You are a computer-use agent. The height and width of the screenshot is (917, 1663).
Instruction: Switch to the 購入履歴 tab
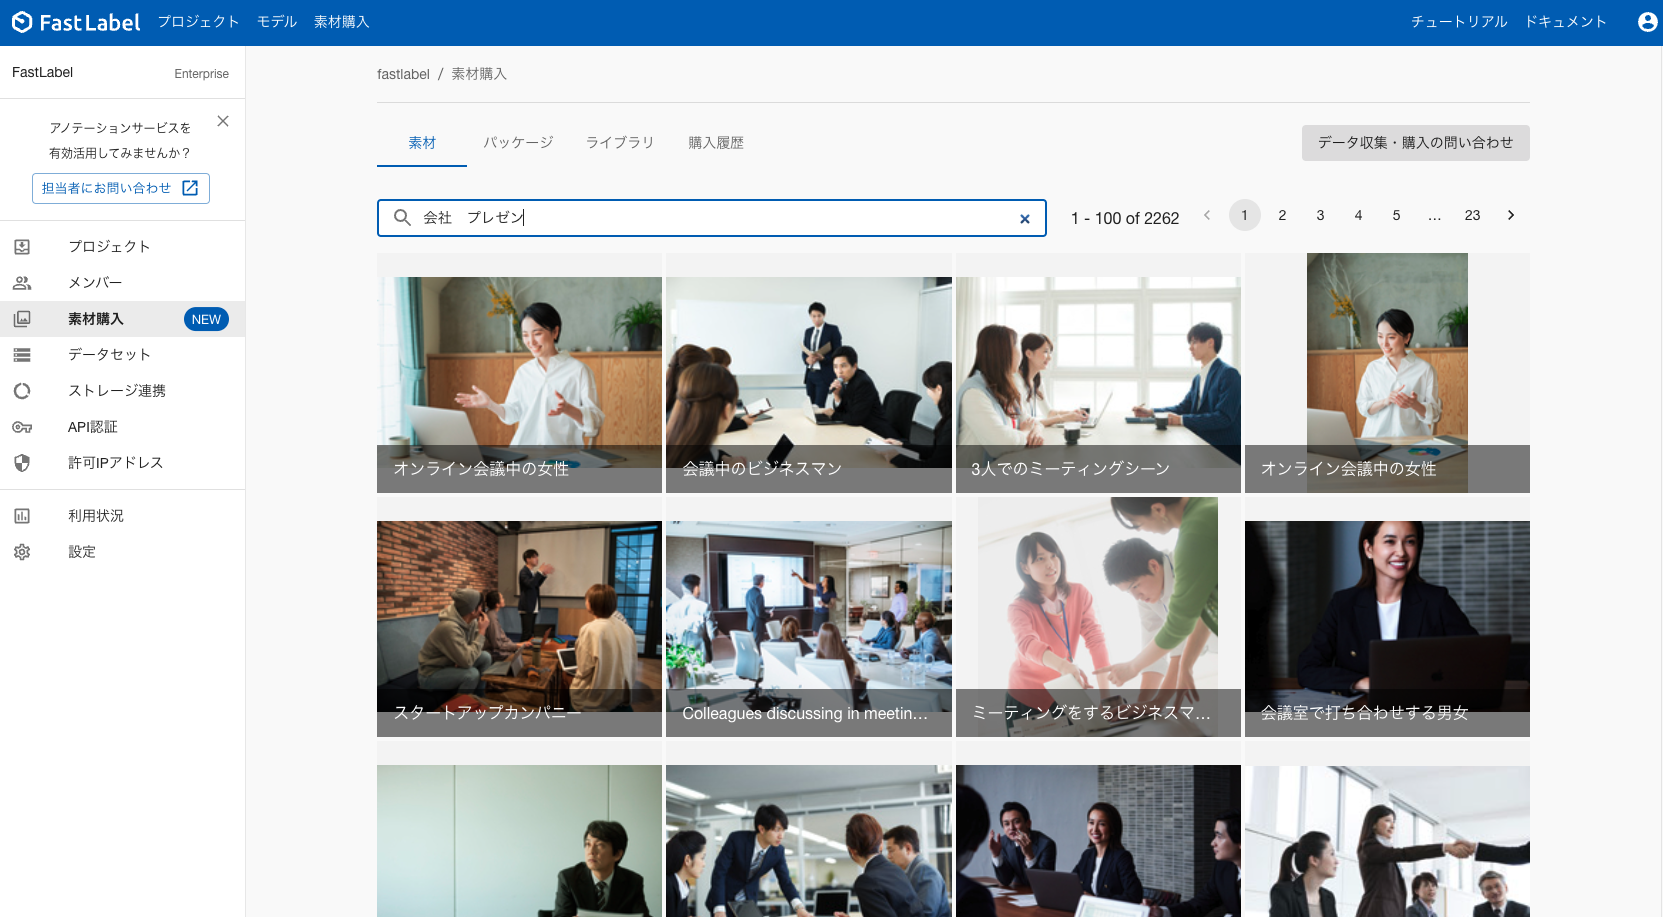coord(716,143)
